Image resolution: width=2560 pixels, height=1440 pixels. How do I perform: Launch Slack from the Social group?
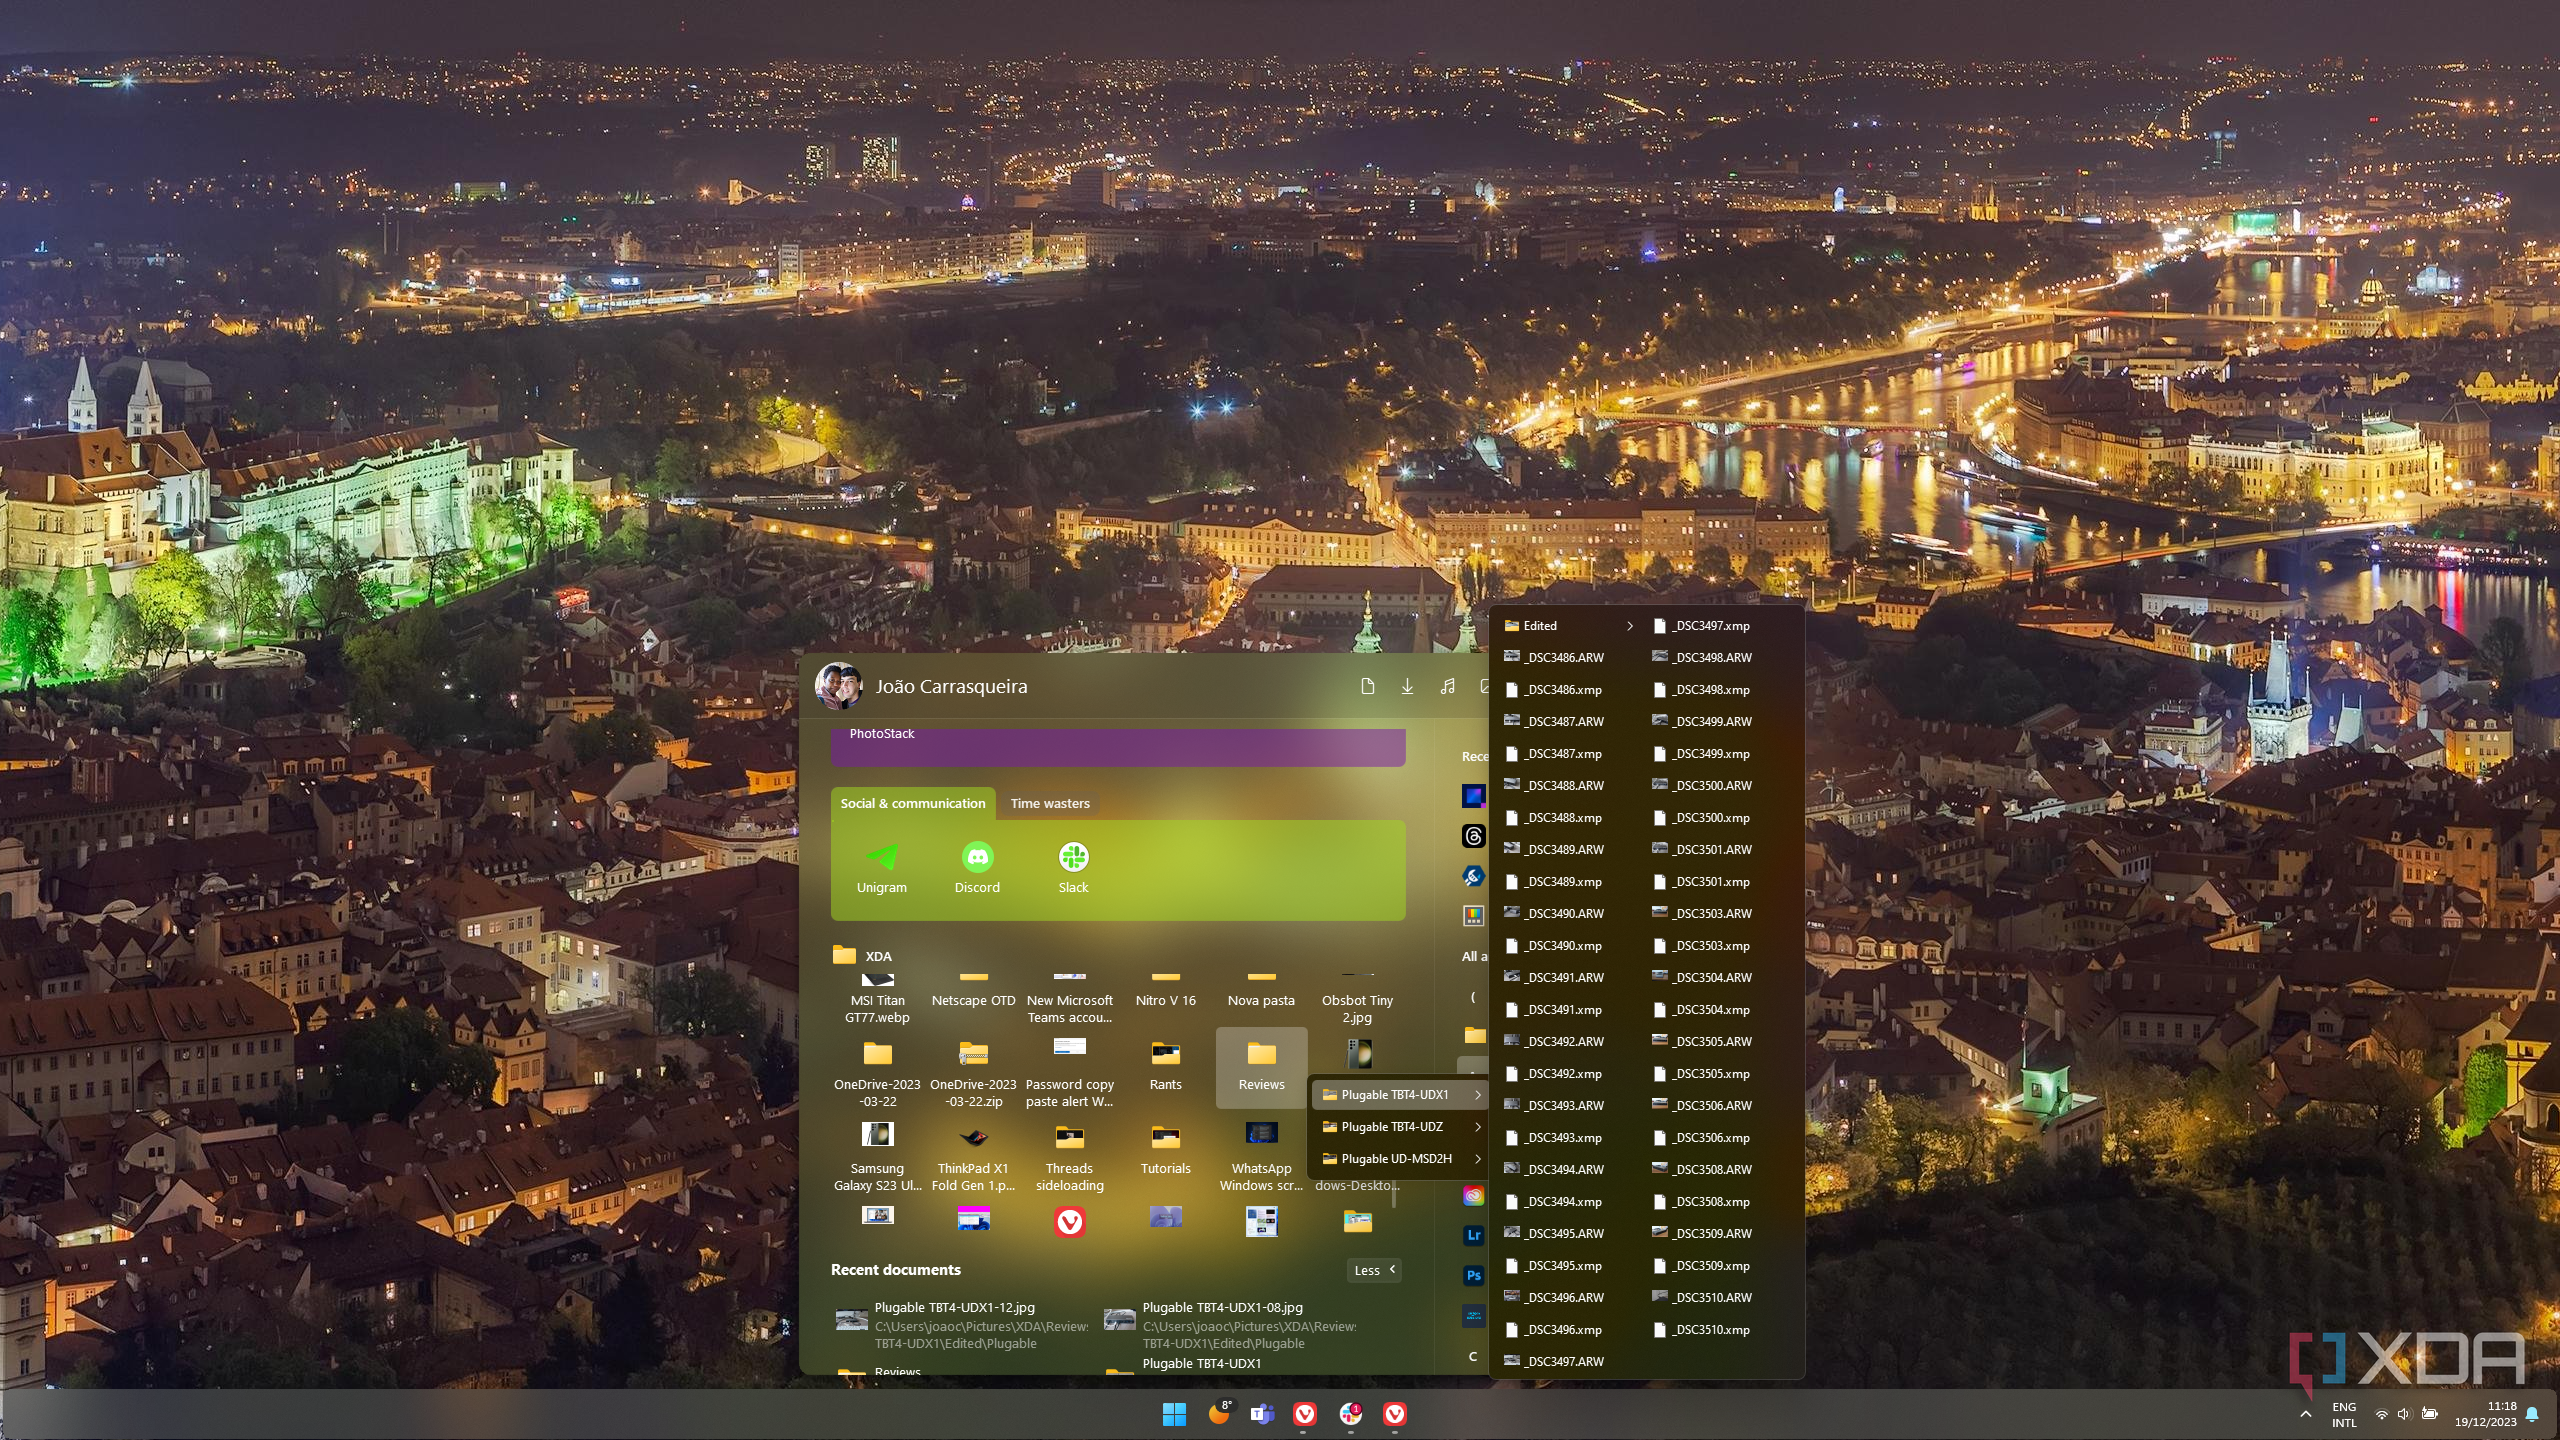[1073, 867]
